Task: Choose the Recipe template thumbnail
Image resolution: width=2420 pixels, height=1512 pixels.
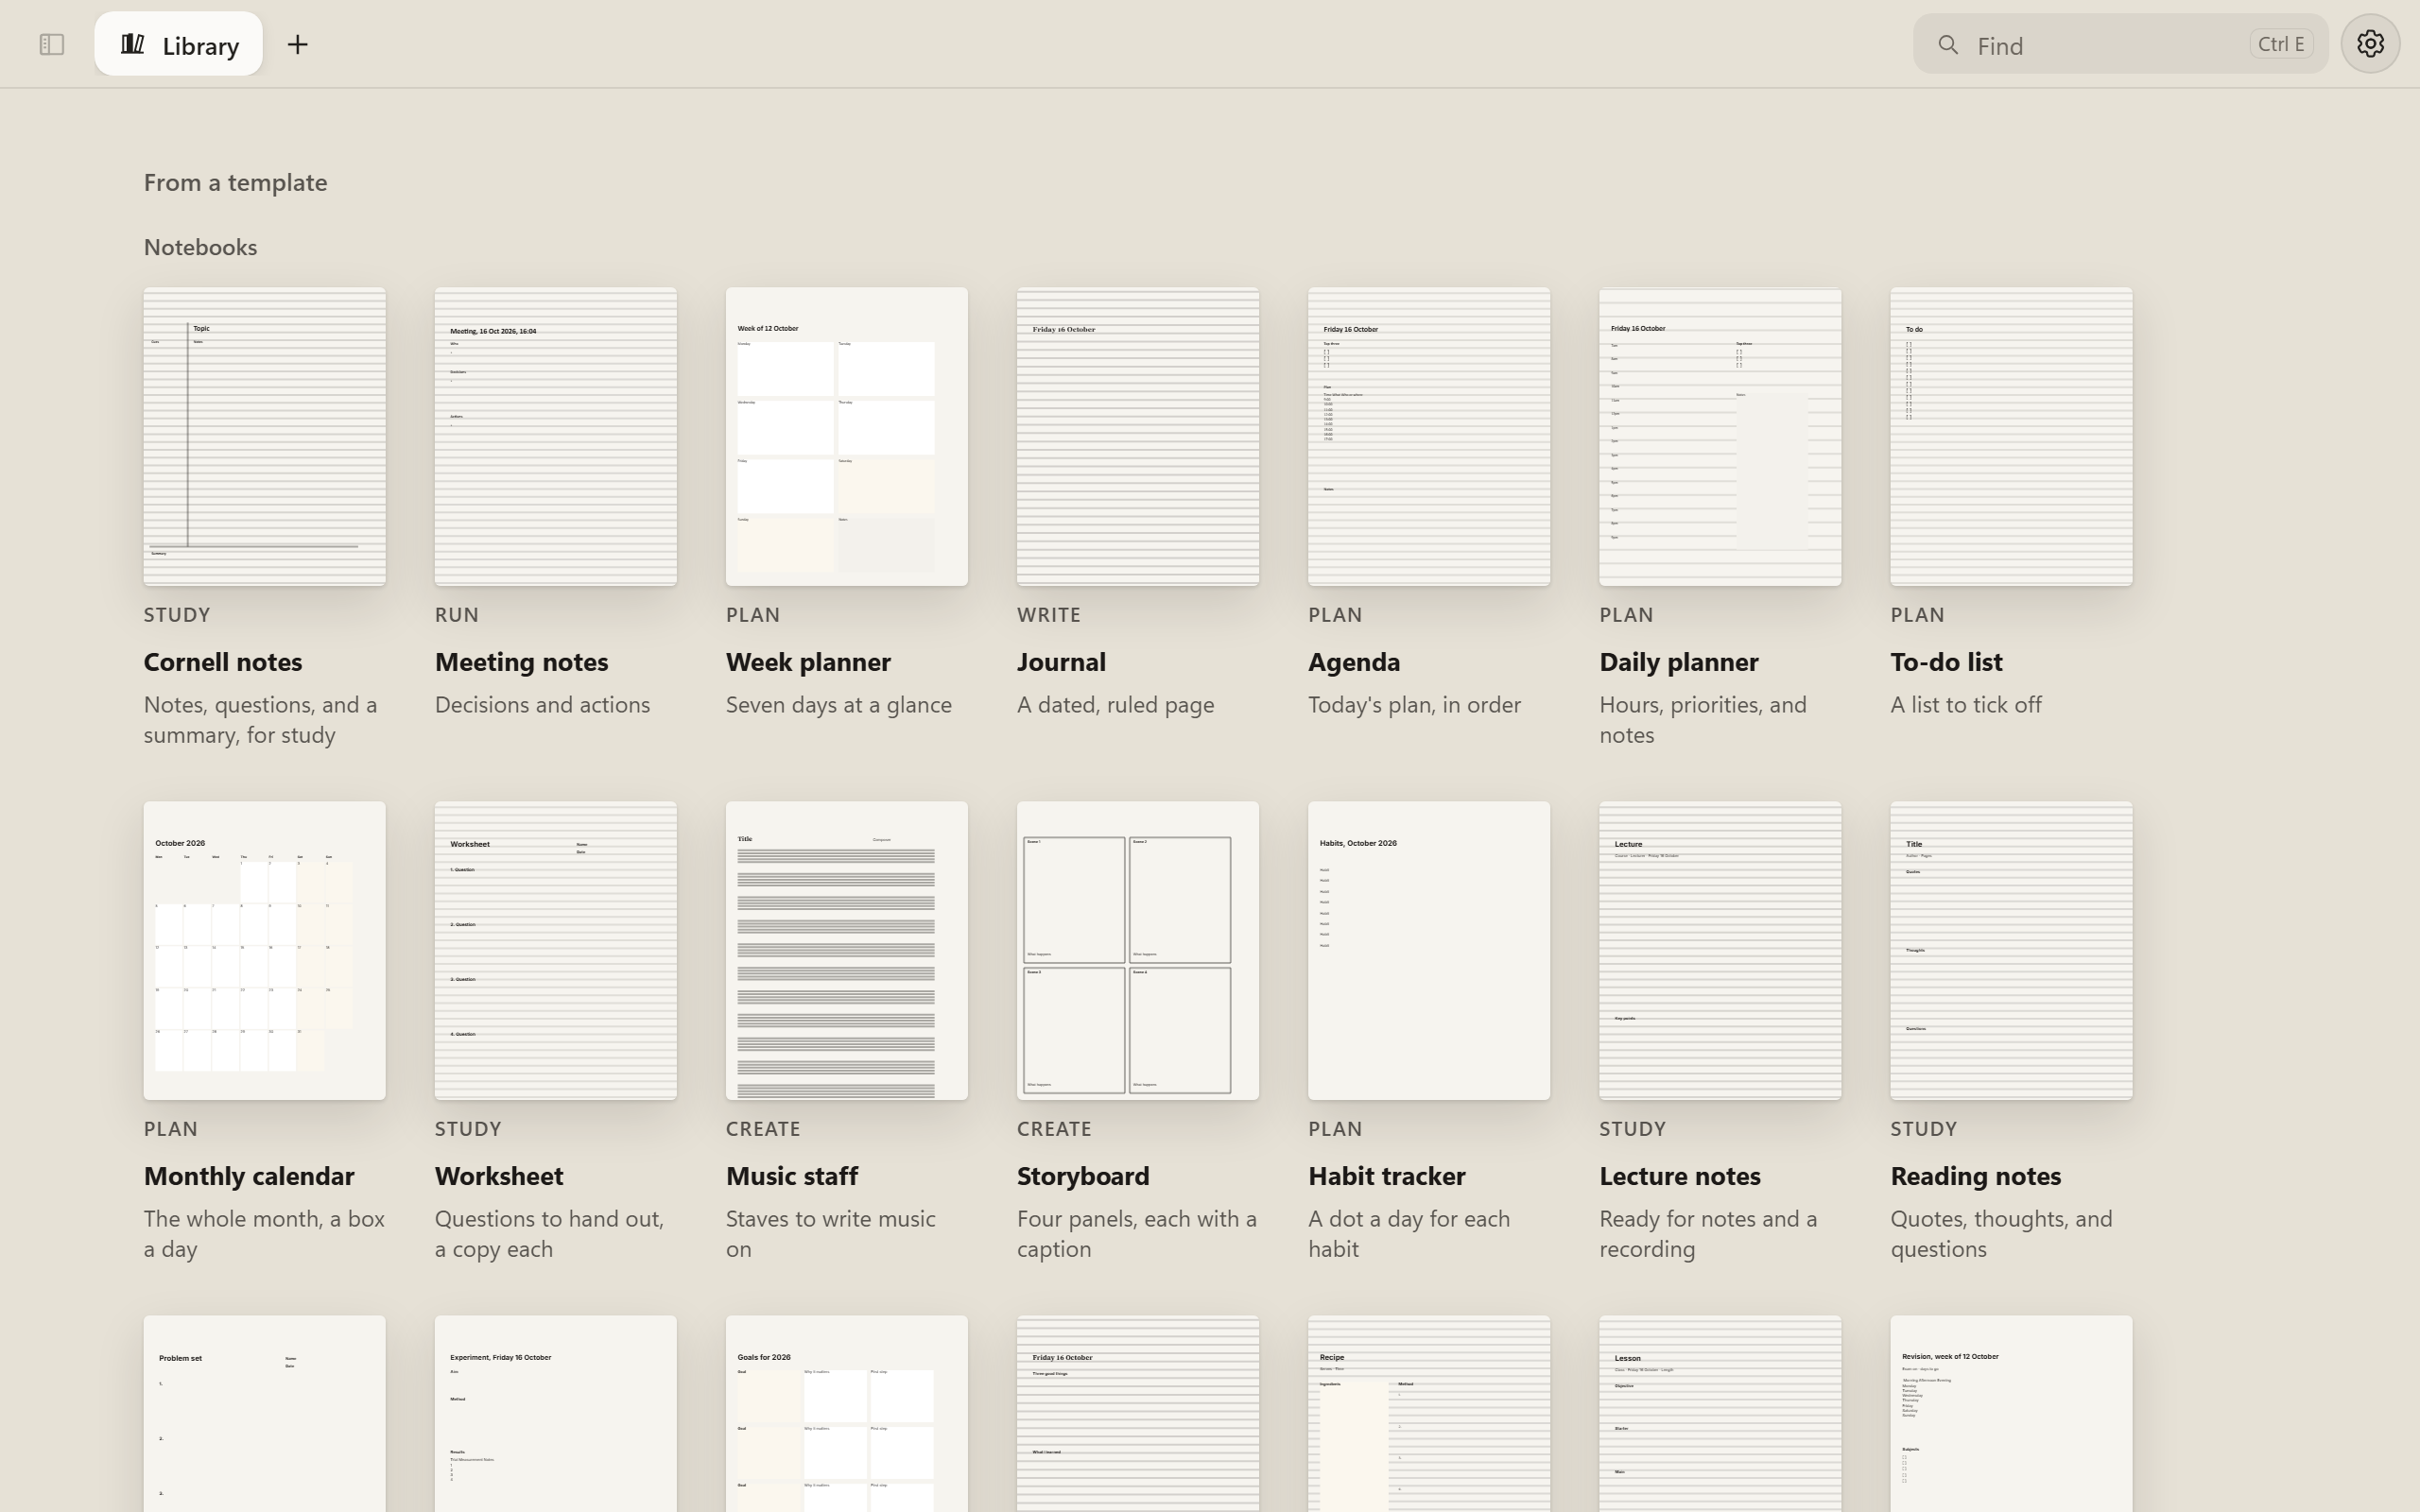Action: click(1429, 1414)
